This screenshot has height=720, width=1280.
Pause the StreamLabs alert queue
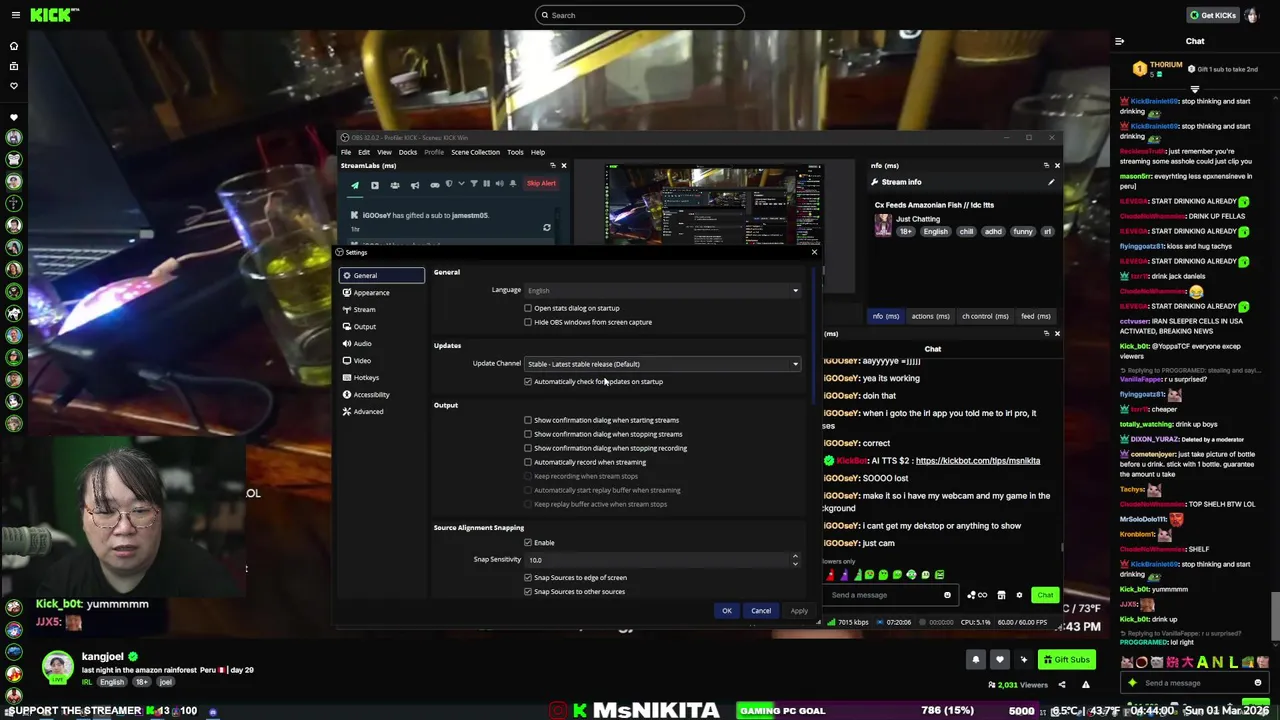[487, 184]
